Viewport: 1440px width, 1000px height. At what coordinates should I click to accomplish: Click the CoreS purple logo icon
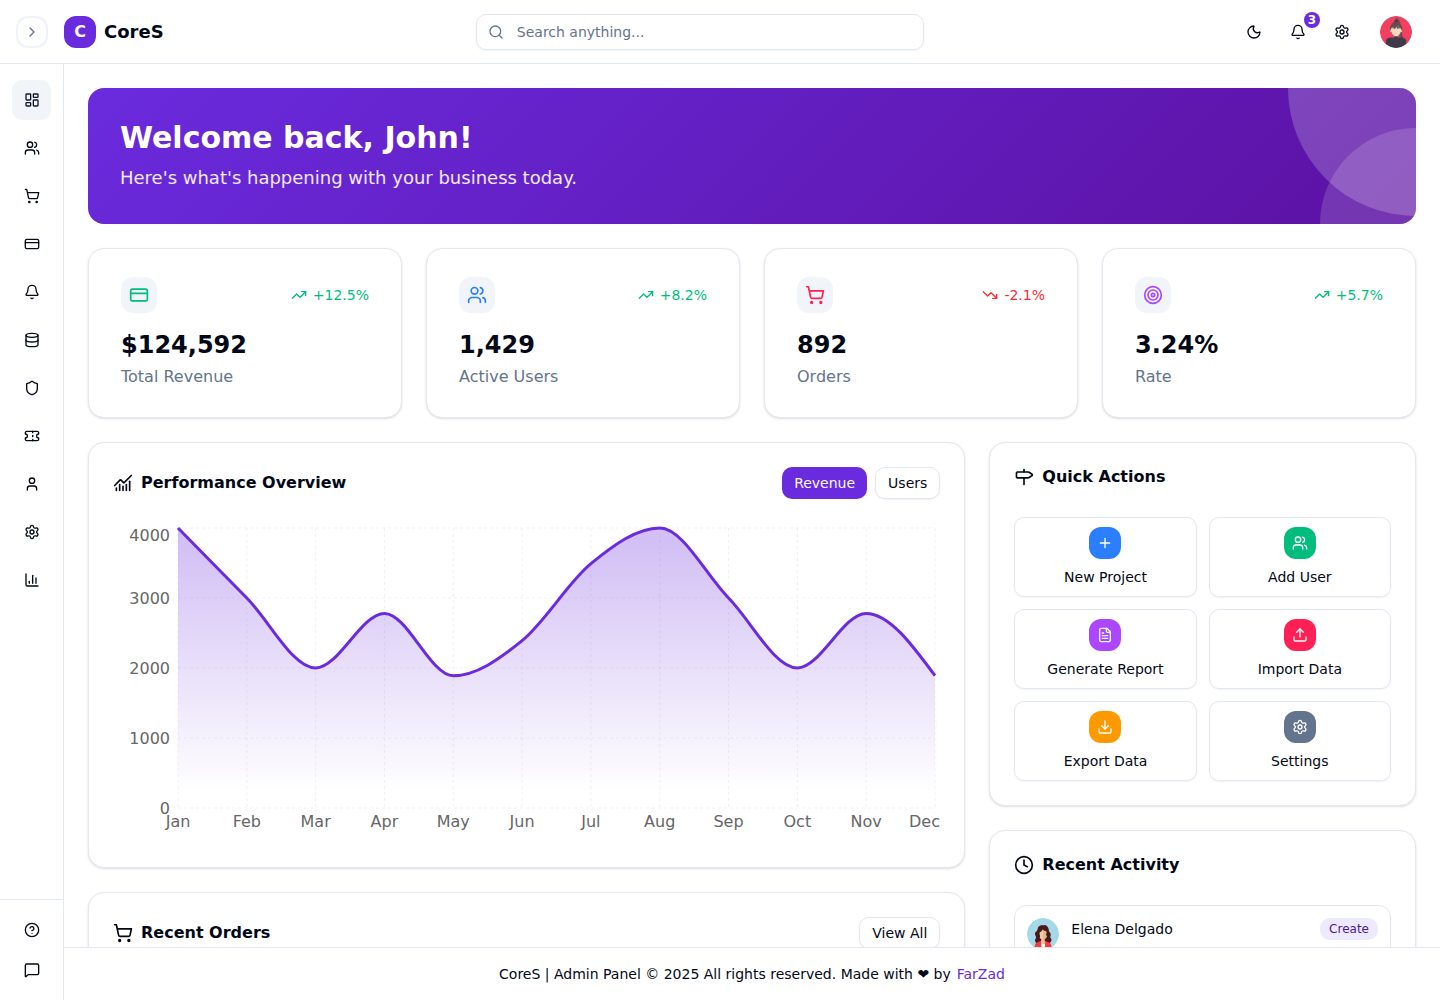click(x=80, y=32)
